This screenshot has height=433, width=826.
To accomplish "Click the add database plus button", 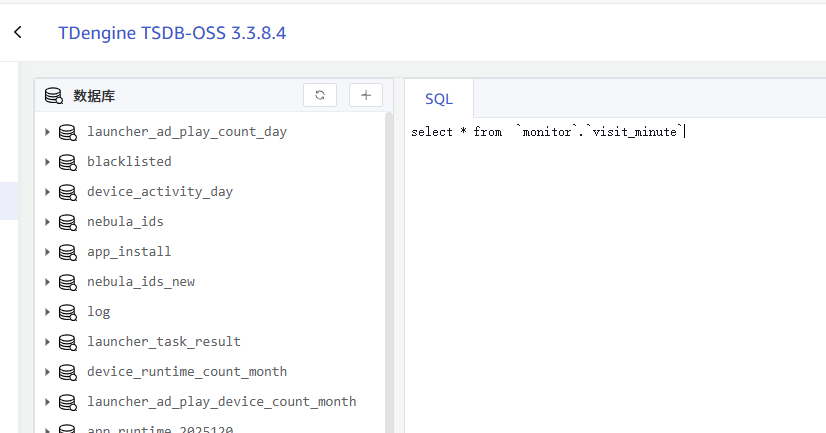I will [366, 95].
